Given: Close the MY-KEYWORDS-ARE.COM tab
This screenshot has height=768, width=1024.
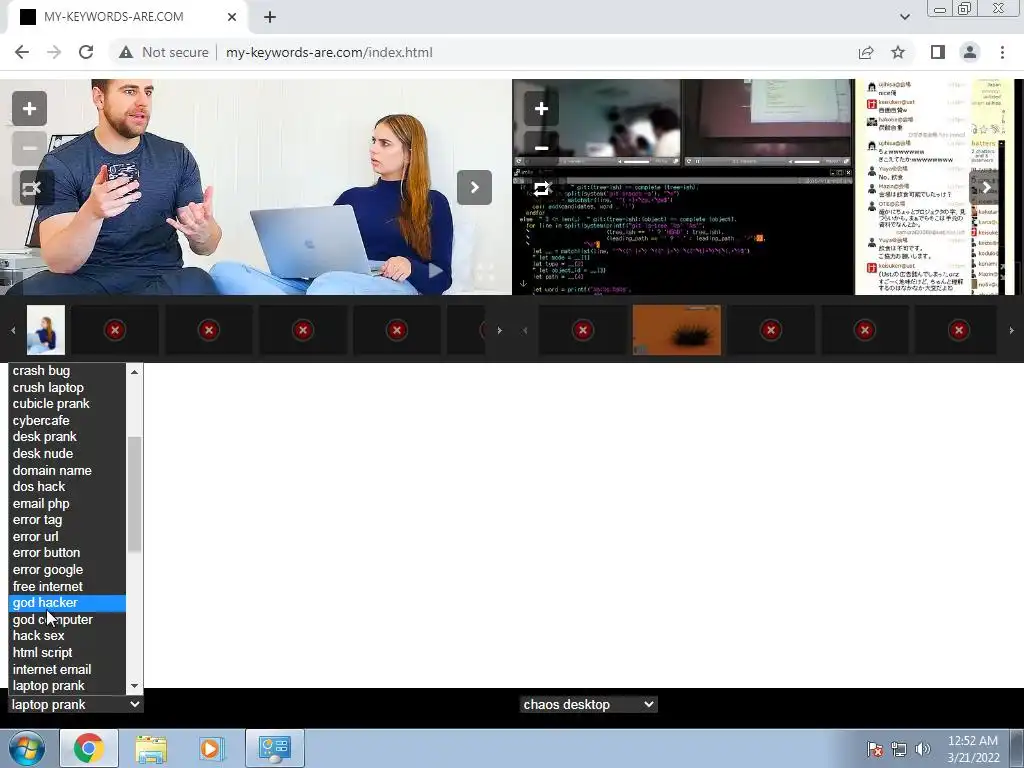Looking at the screenshot, I should tap(232, 17).
